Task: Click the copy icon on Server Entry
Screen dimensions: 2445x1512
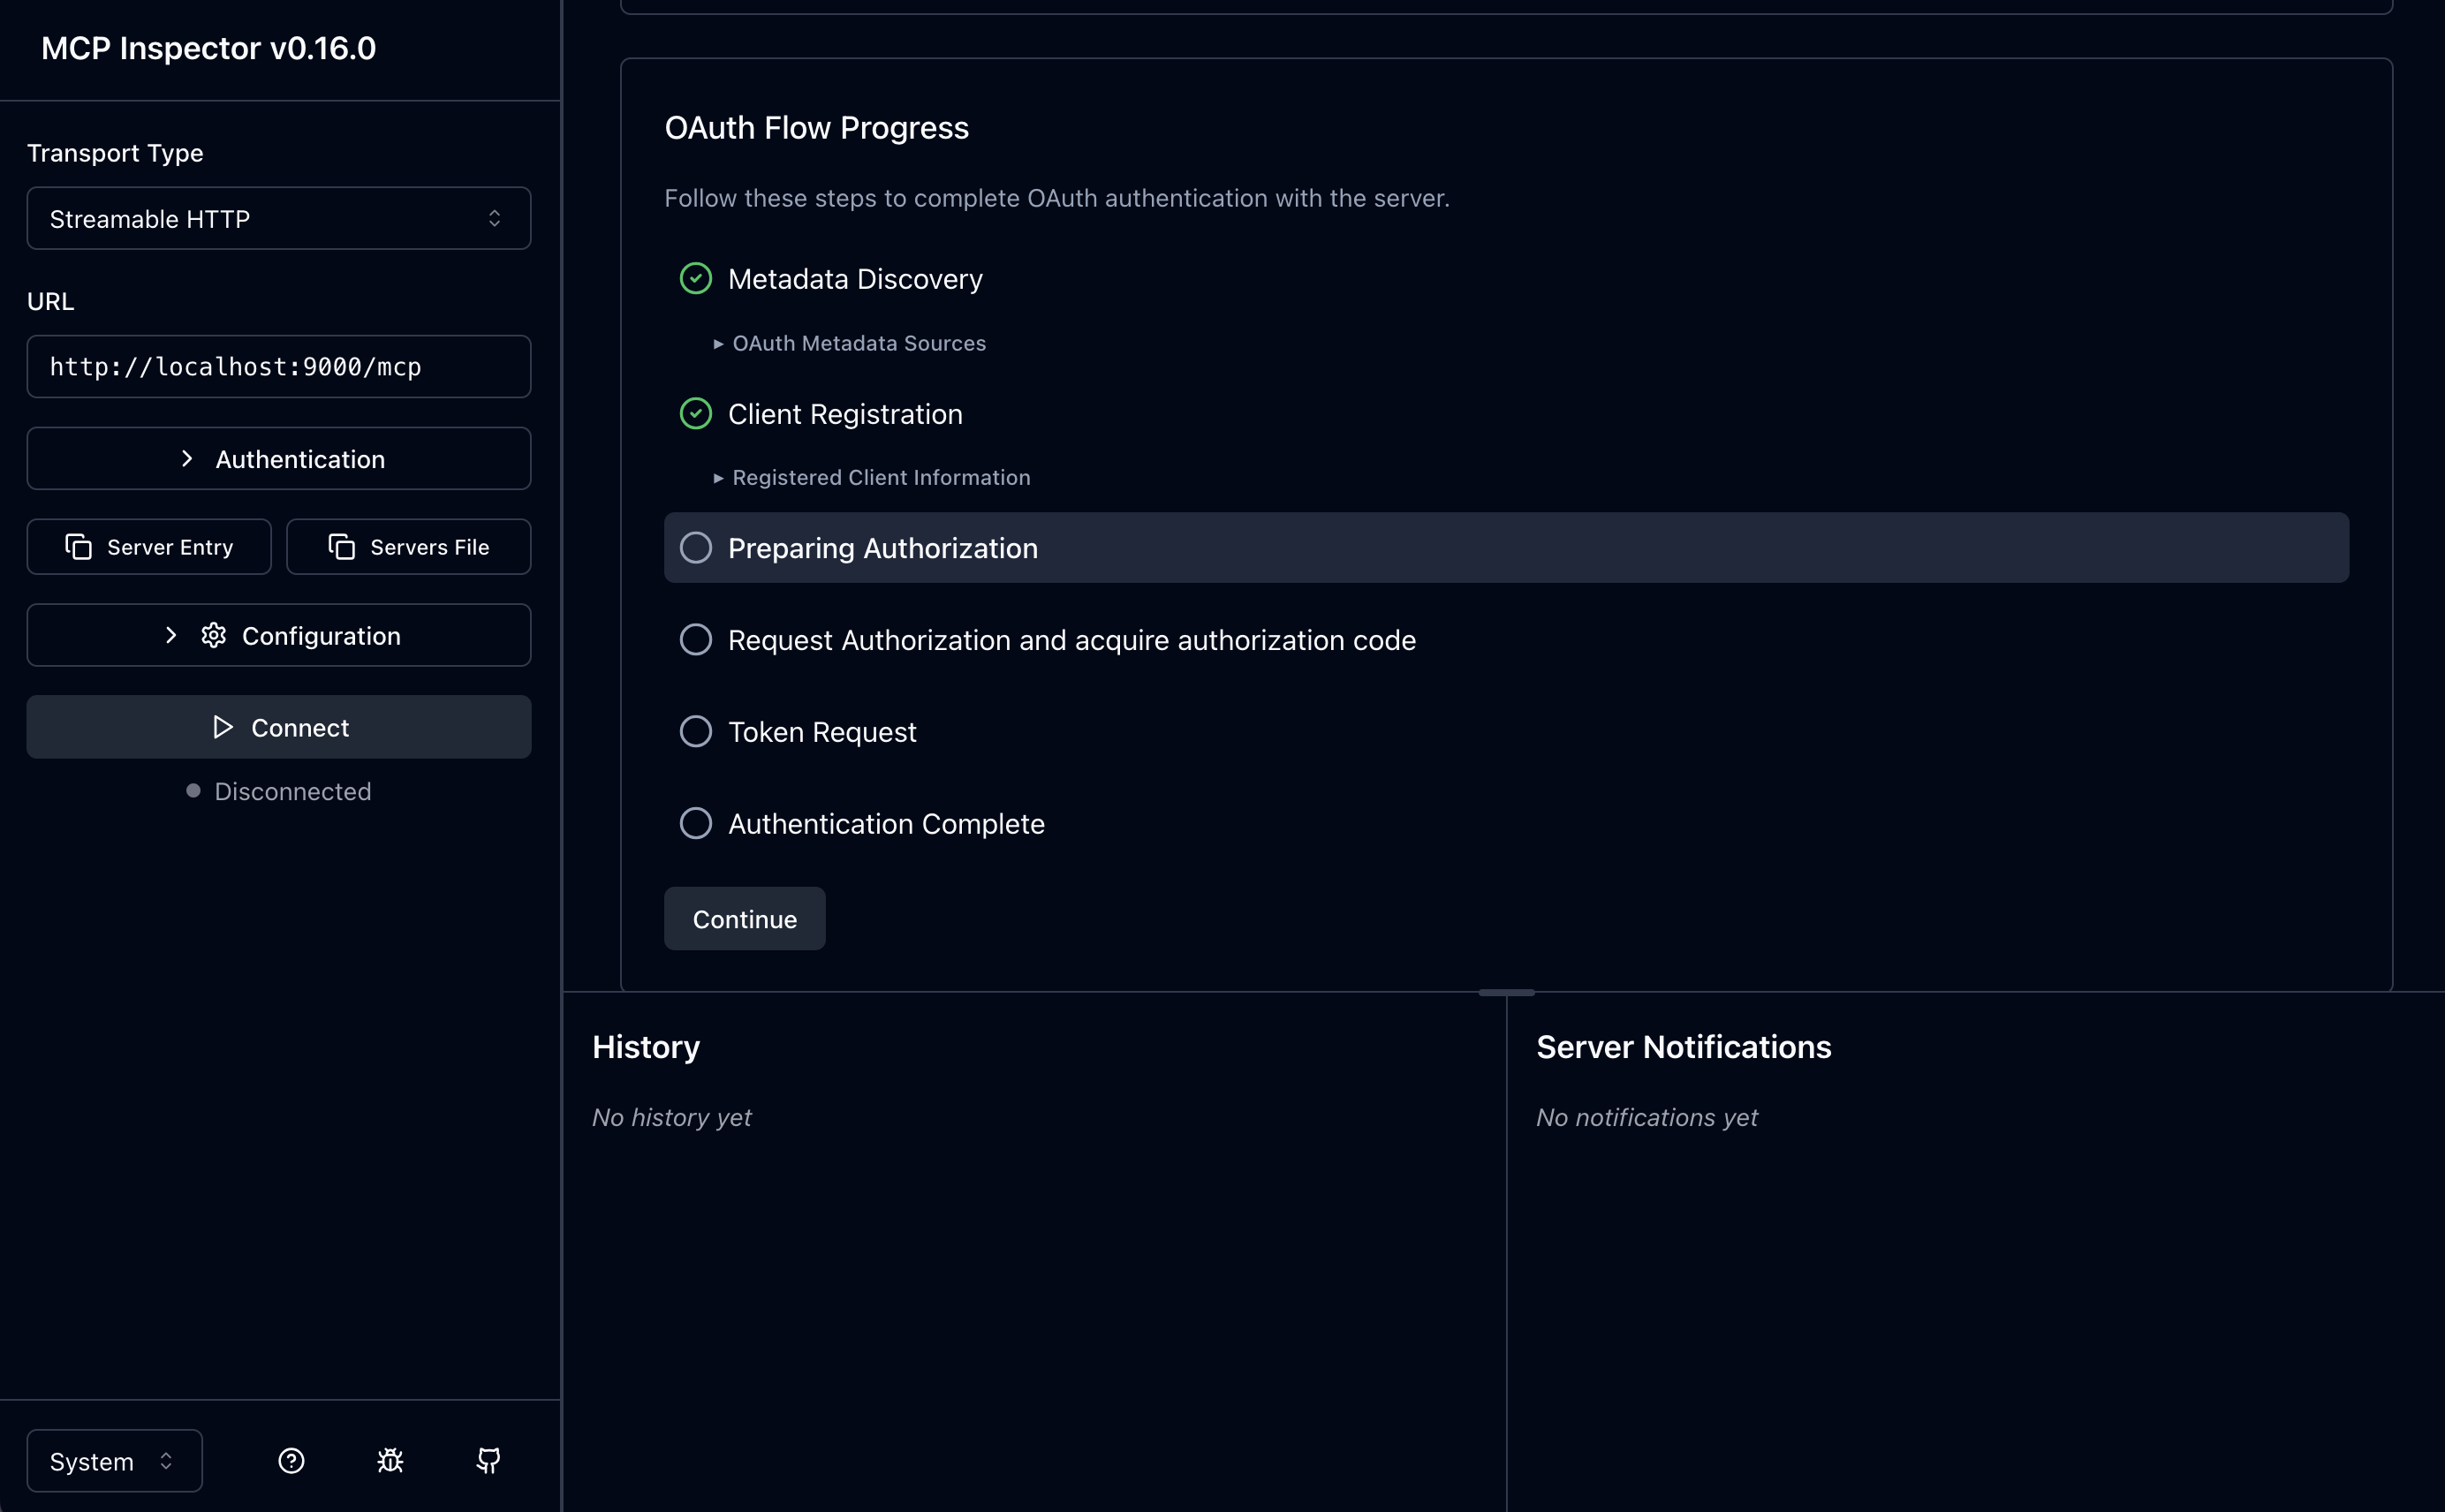Action: point(78,547)
